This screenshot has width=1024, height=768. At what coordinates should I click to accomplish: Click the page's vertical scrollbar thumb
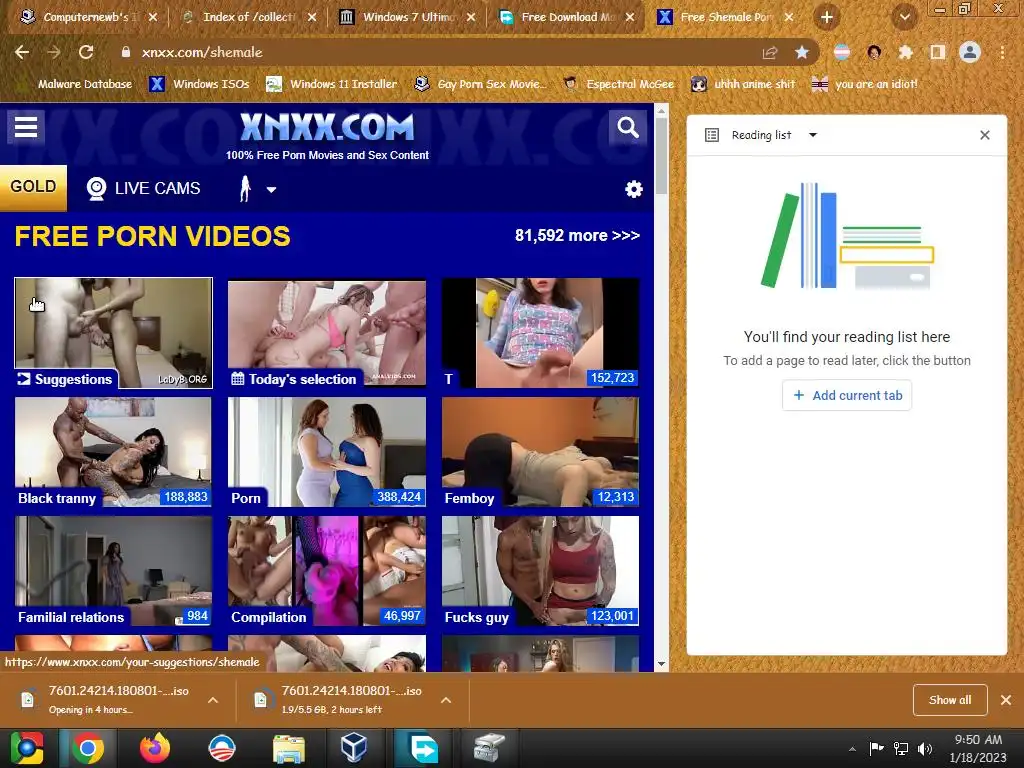661,157
